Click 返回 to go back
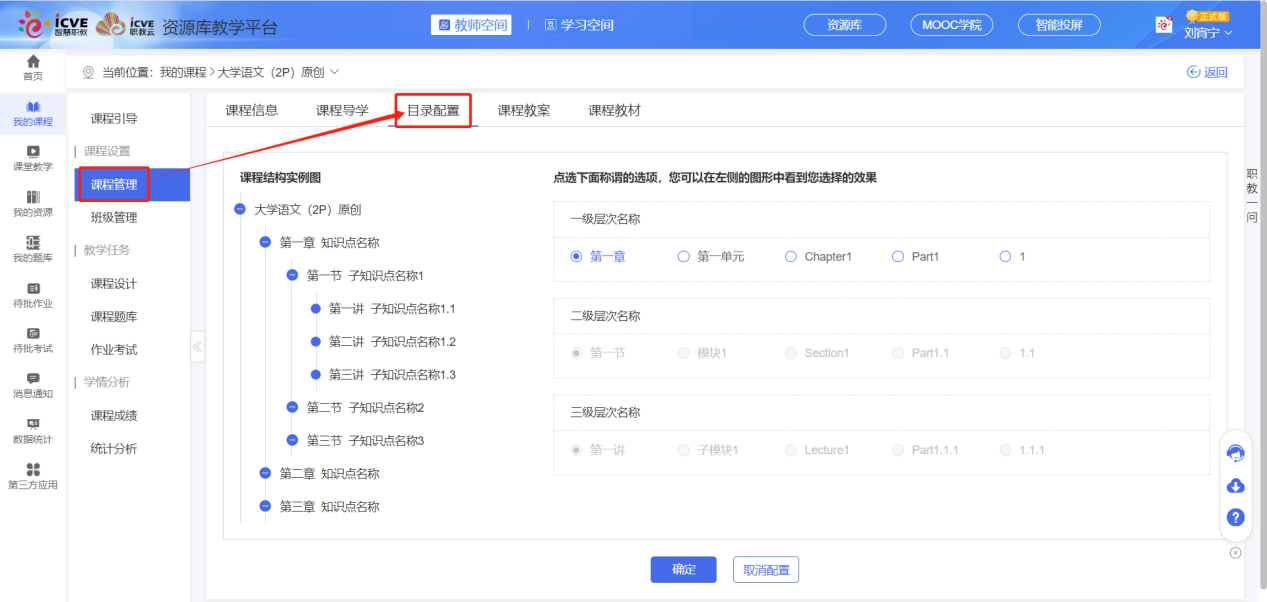Viewport: 1267px width, 602px height. tap(1206, 71)
